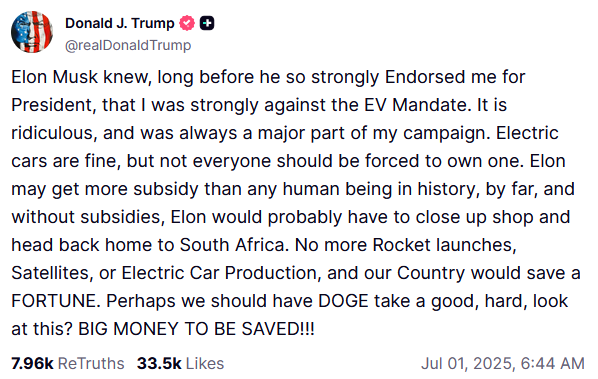Click the word 'DOGE' in post
The image size is (598, 379).
coord(343,301)
